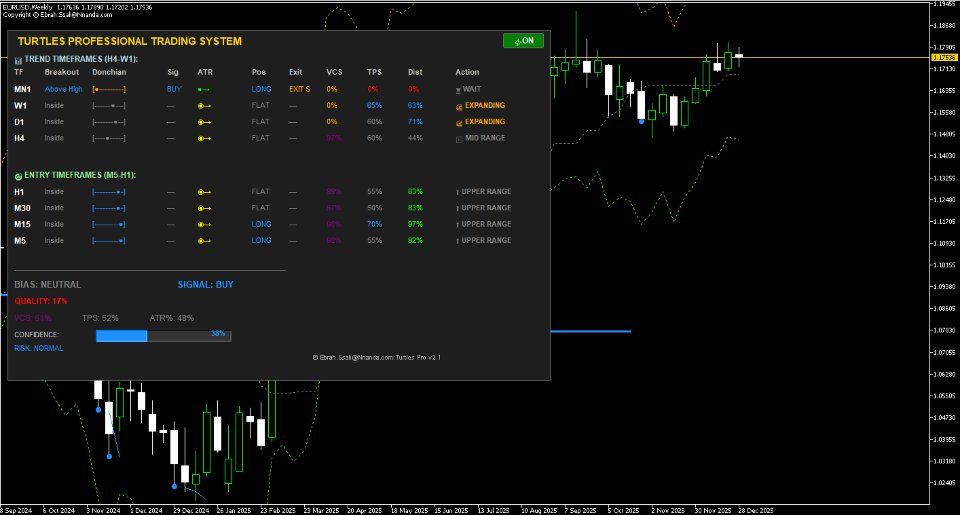Click the VCS column header

pos(334,72)
